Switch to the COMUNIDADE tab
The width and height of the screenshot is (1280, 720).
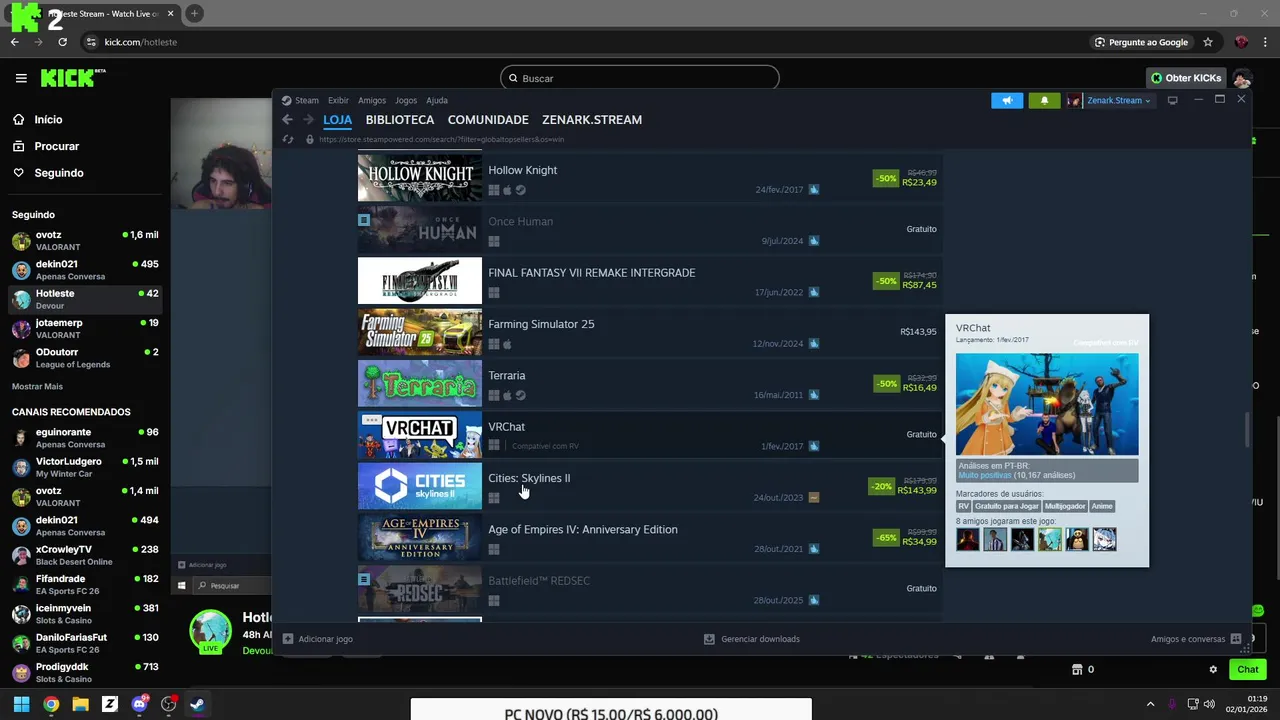click(x=488, y=120)
